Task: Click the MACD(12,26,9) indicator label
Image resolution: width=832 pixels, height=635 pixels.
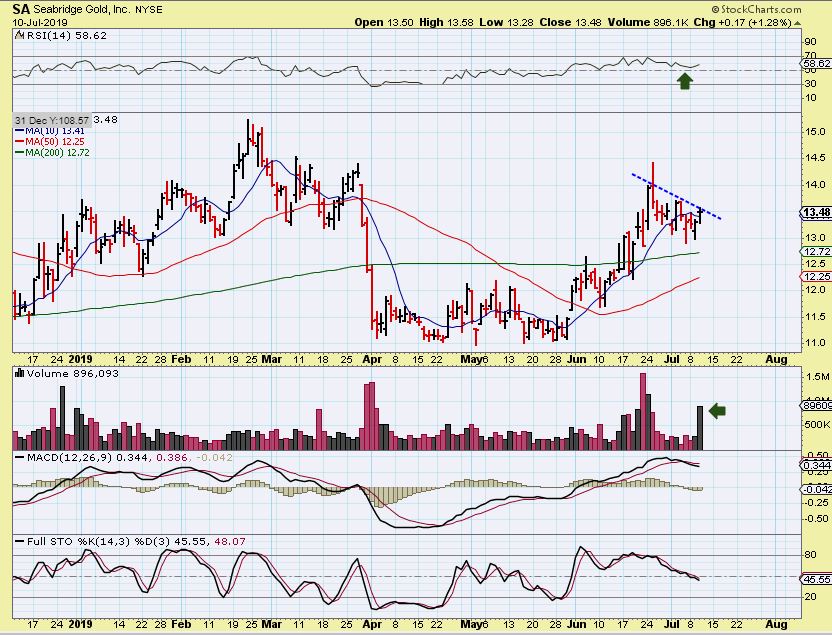Action: tap(69, 457)
